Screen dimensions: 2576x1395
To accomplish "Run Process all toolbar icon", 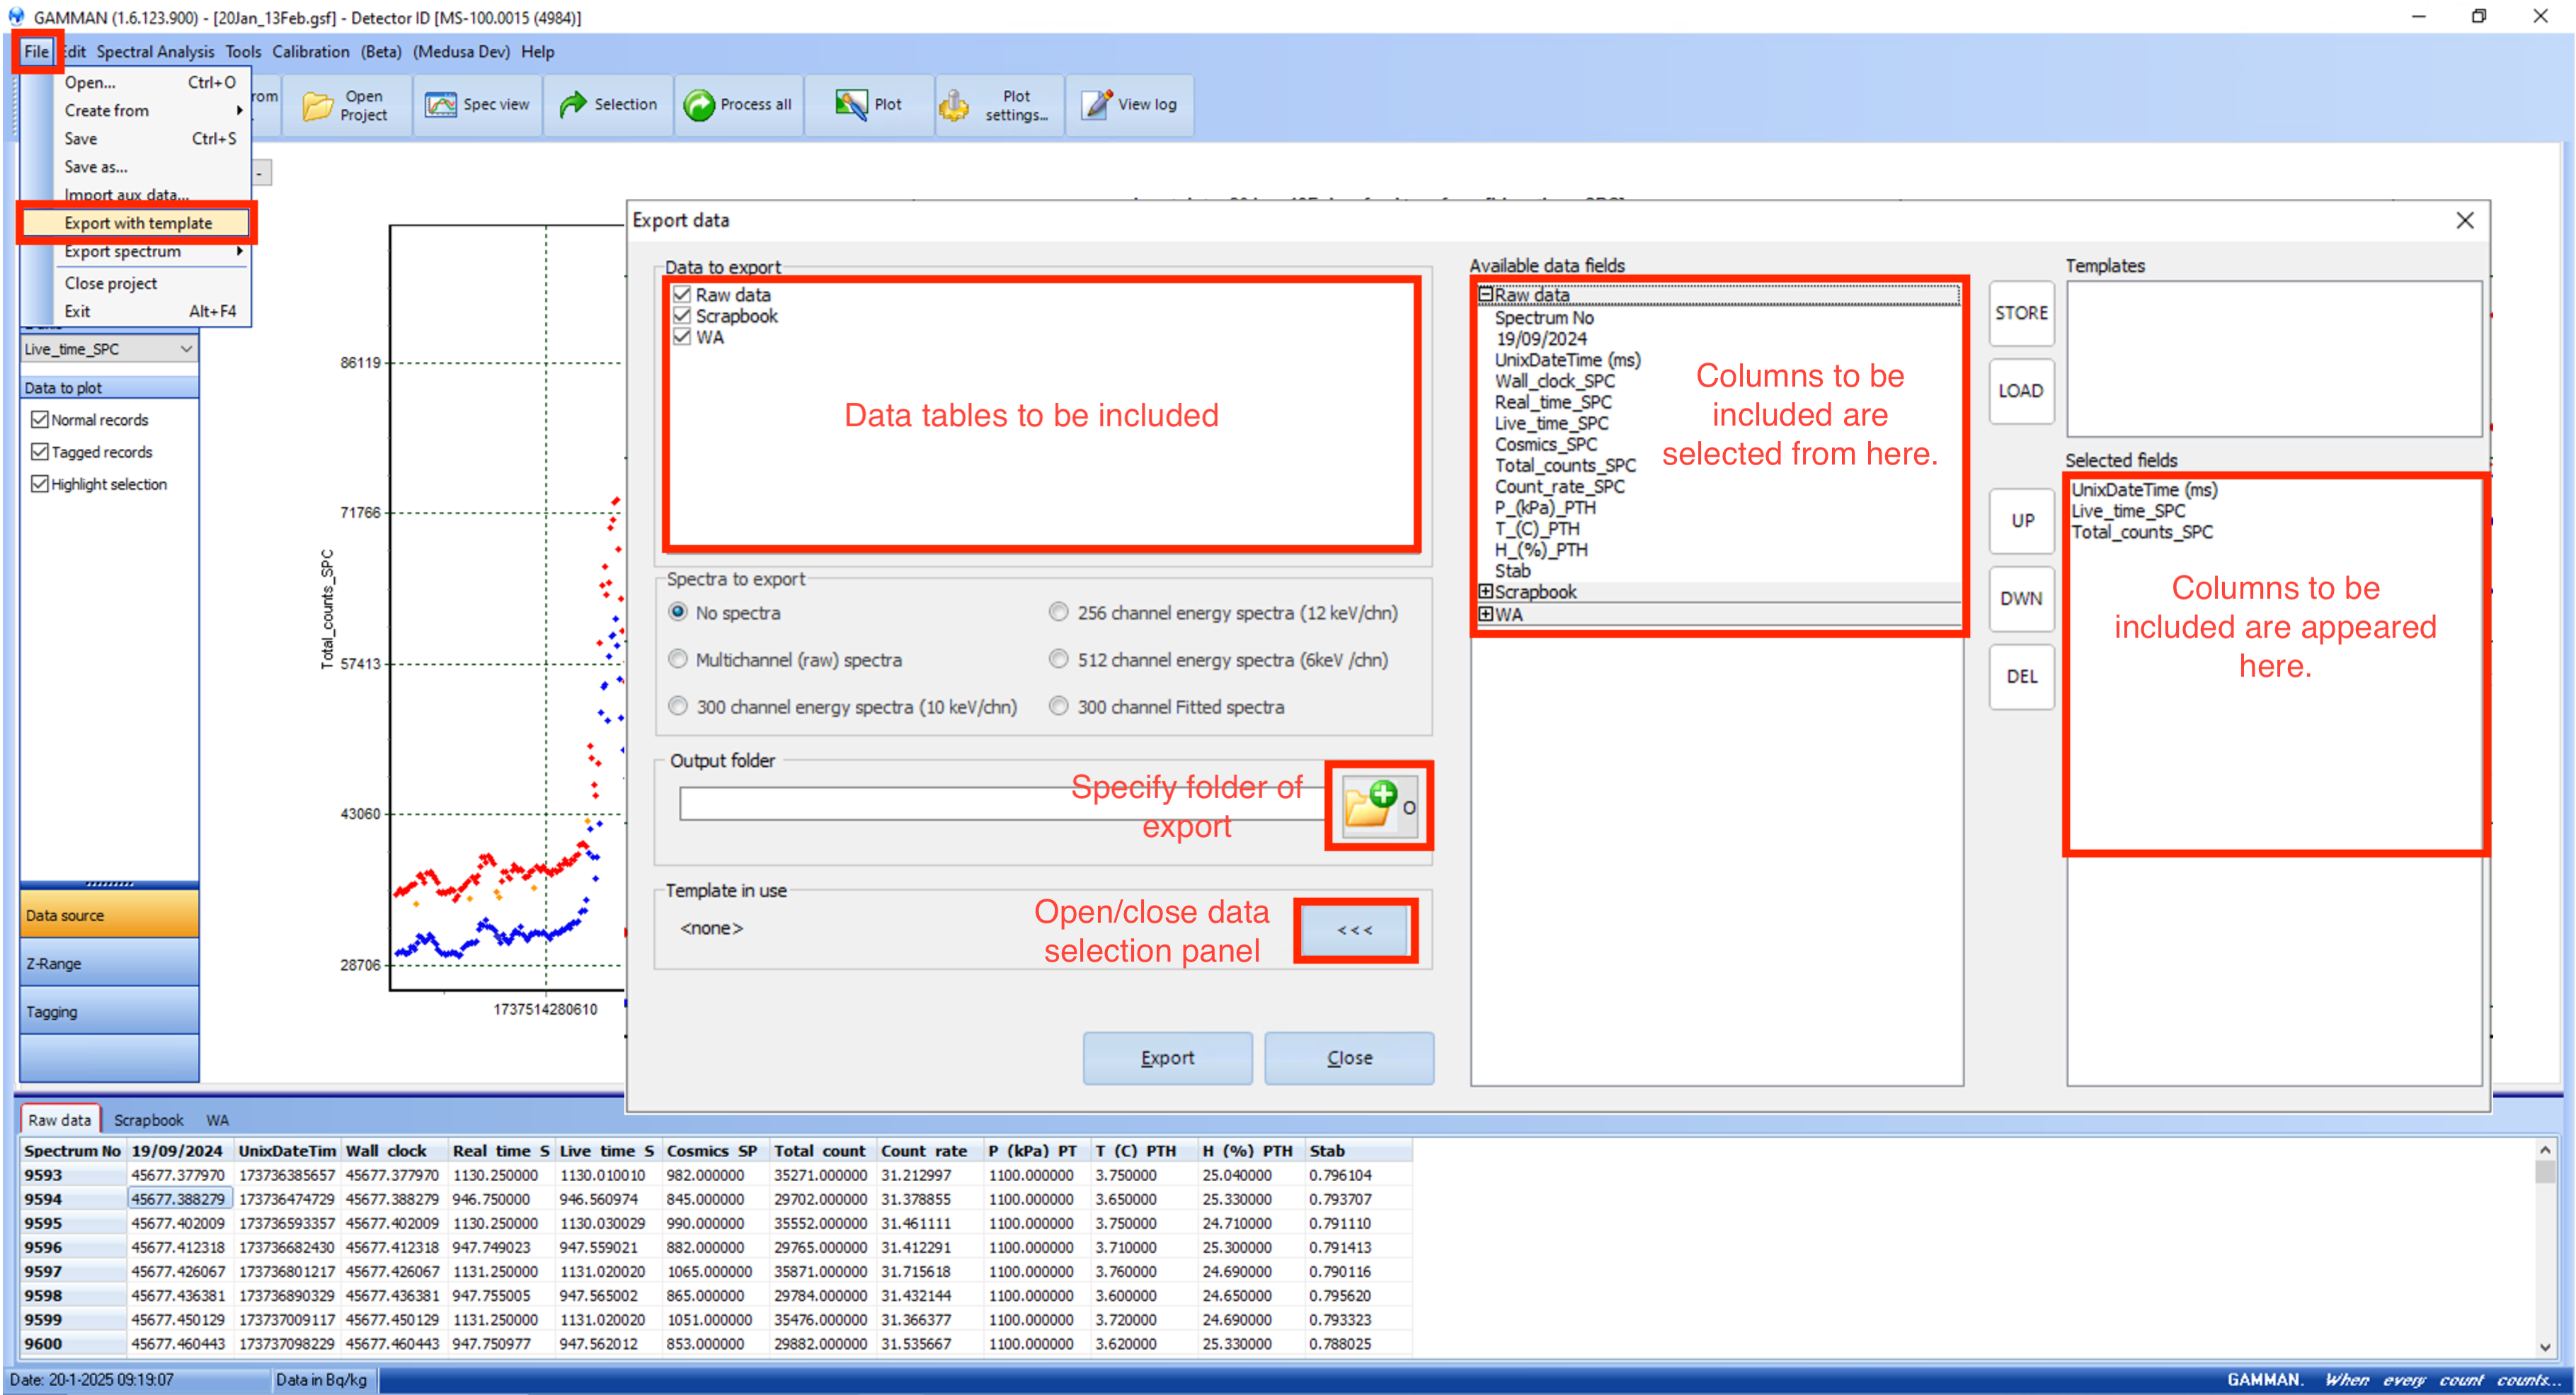I will [699, 105].
